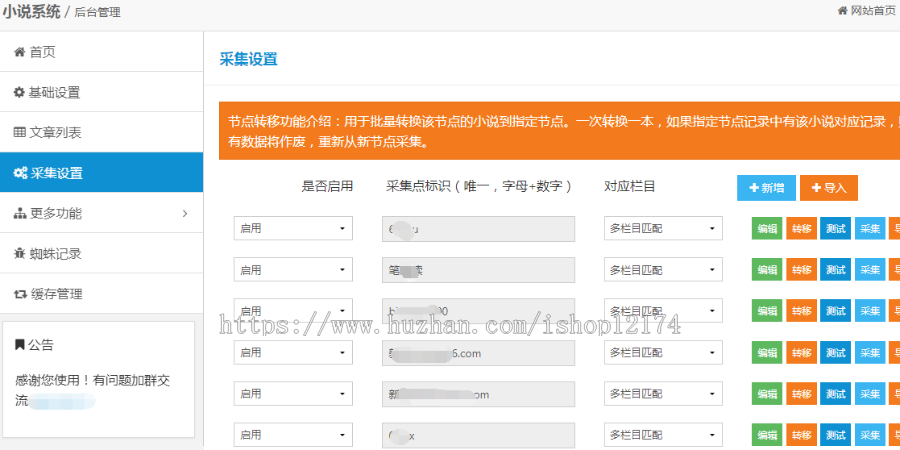Open 是否启用 dropdown in the 新 row

(x=293, y=394)
